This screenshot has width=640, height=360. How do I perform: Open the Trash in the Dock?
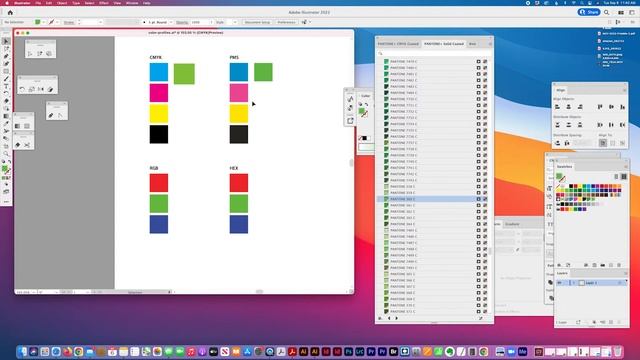pos(618,351)
